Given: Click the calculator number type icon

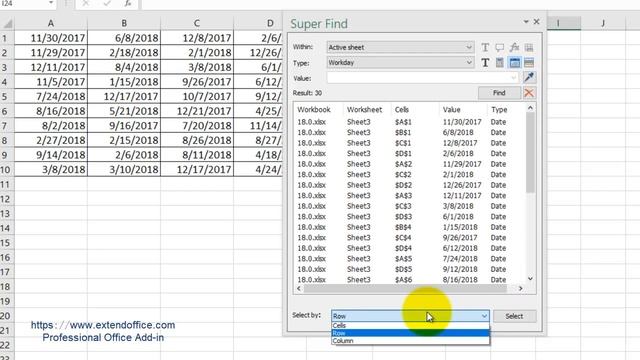Looking at the screenshot, I should coord(500,62).
